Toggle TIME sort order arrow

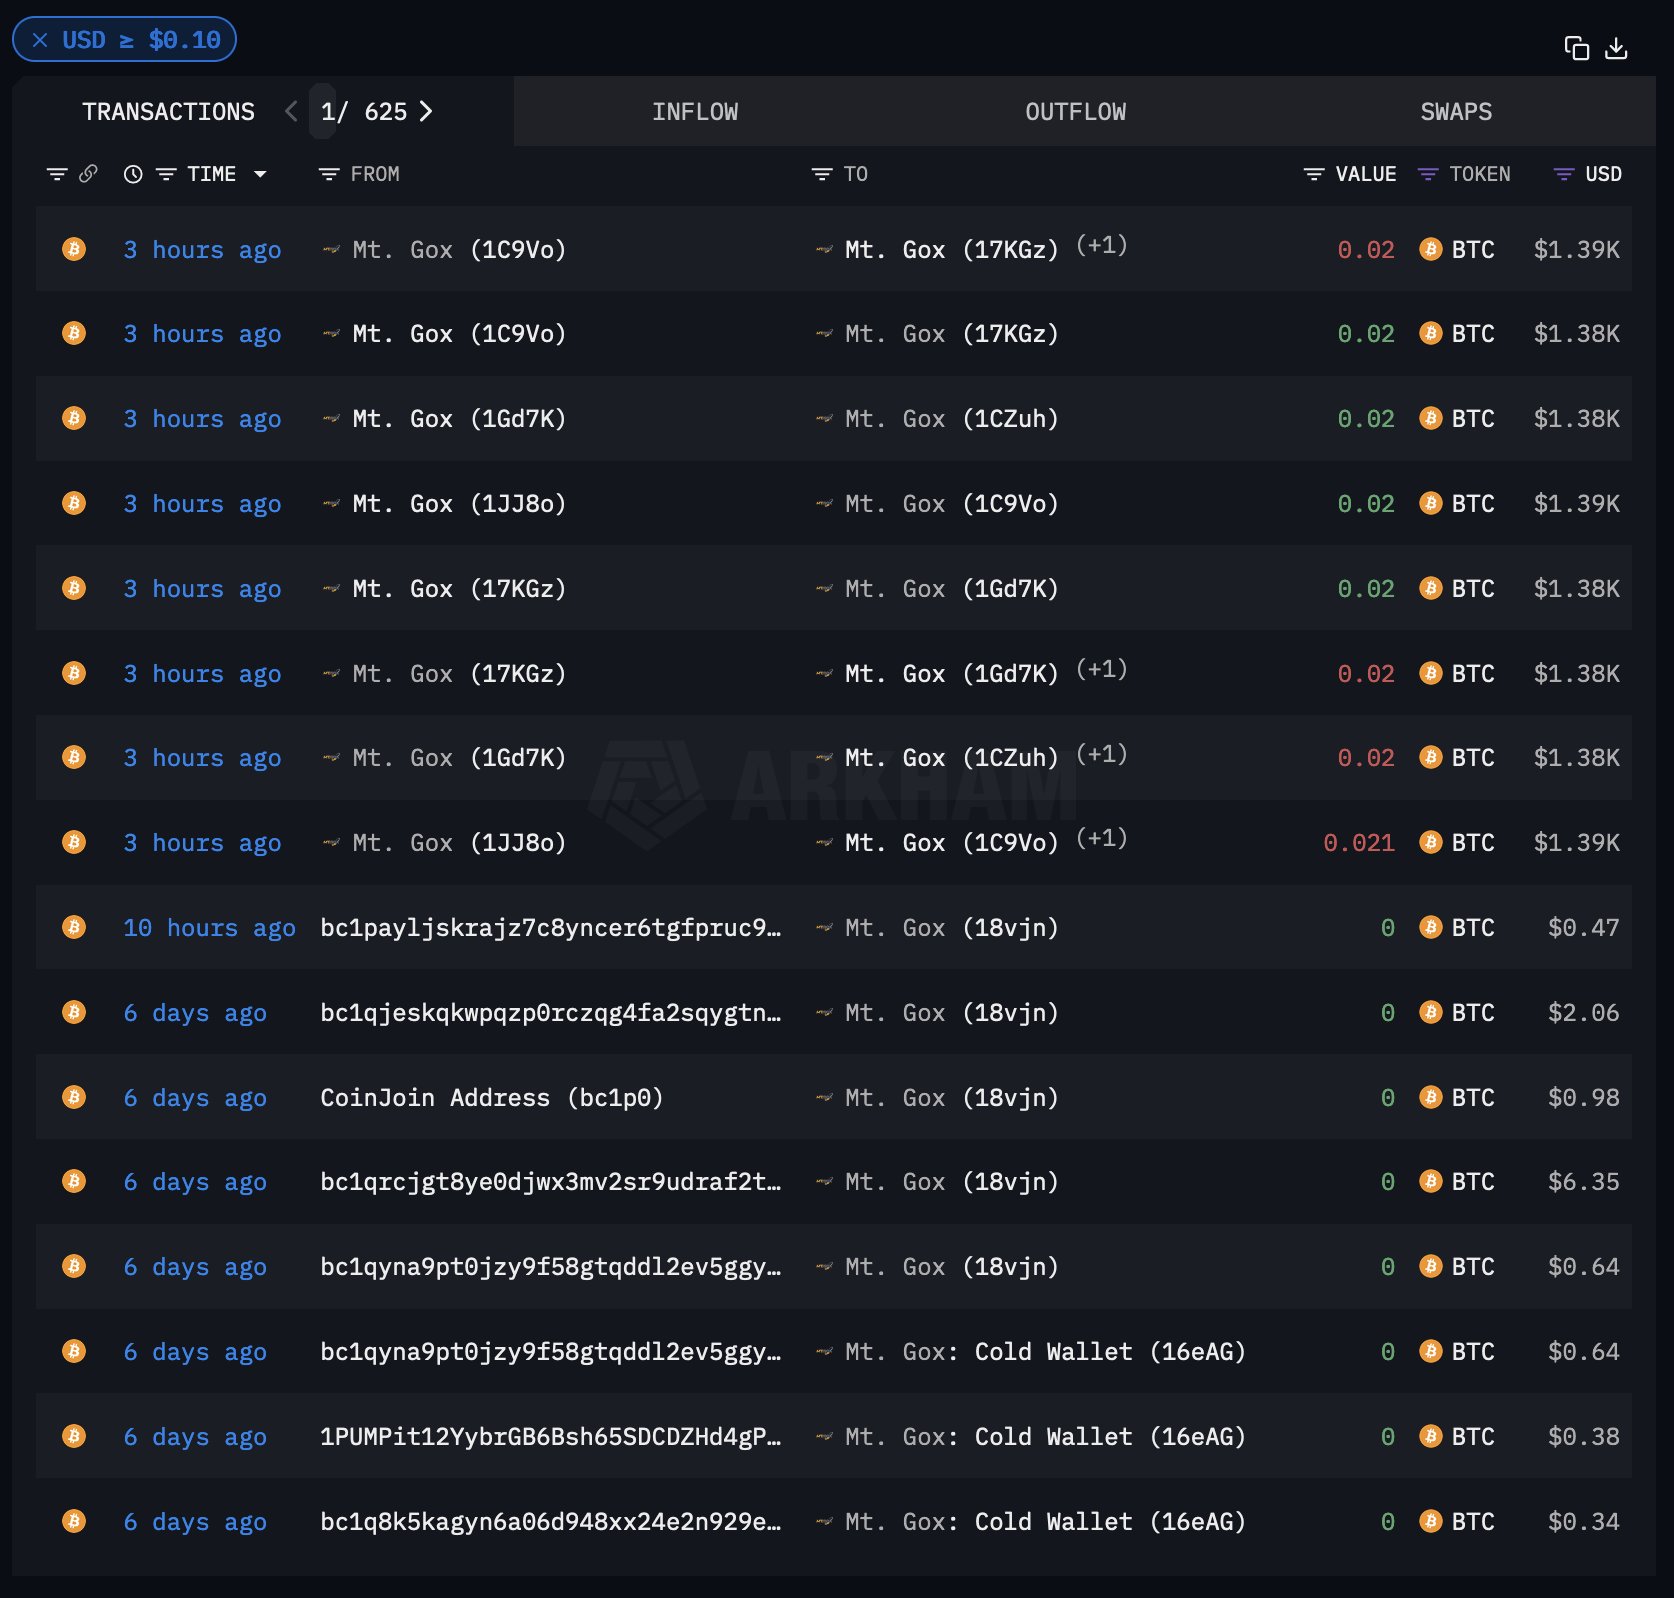(x=260, y=174)
